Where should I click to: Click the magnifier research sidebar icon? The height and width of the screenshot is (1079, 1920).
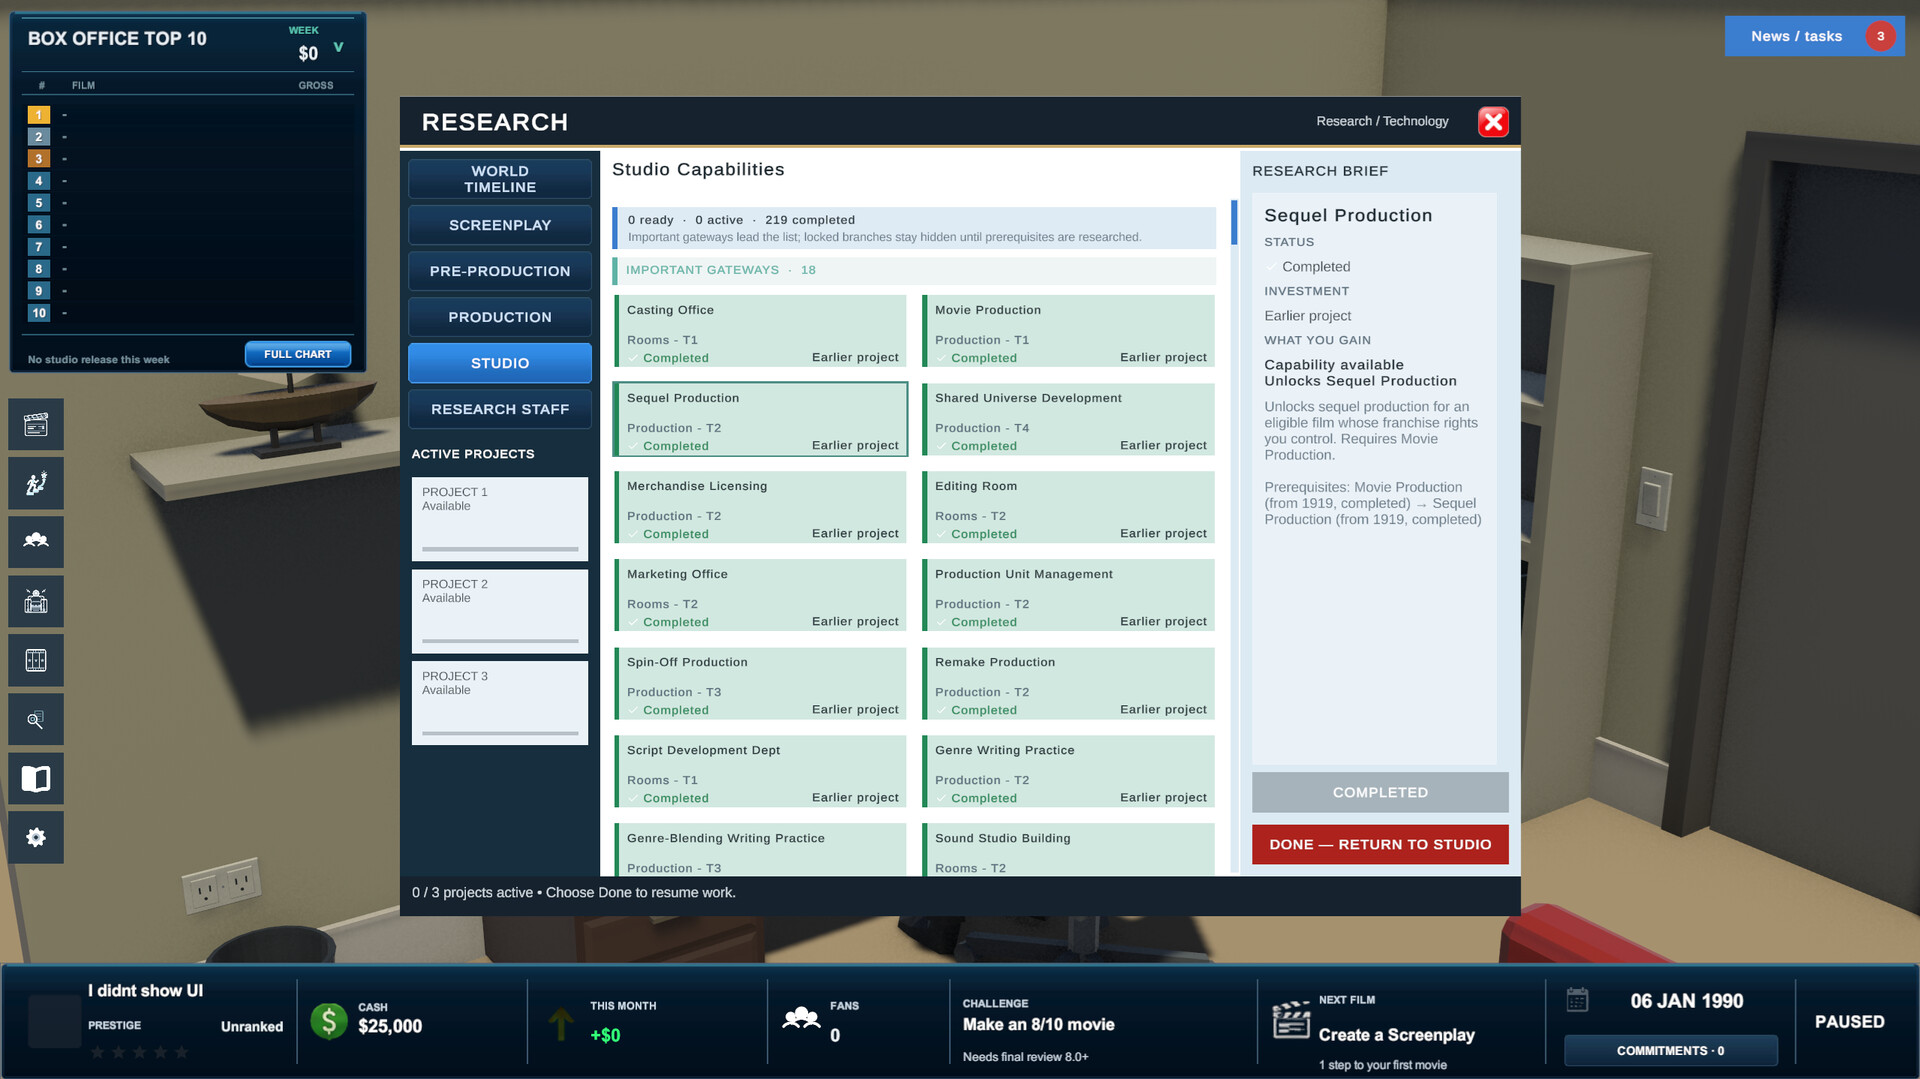tap(36, 720)
